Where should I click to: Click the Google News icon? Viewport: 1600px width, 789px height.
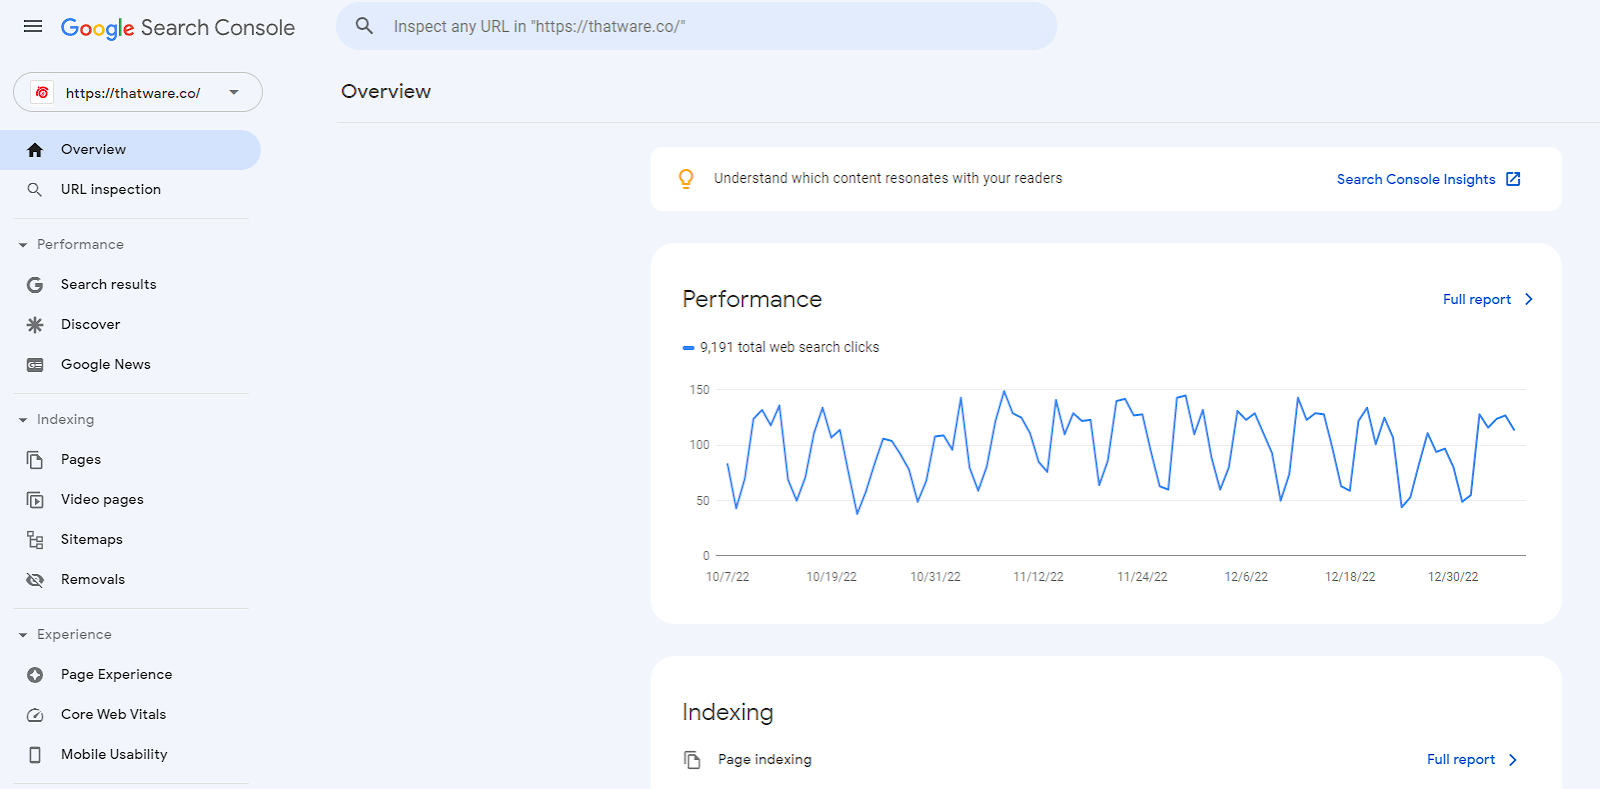coord(35,365)
